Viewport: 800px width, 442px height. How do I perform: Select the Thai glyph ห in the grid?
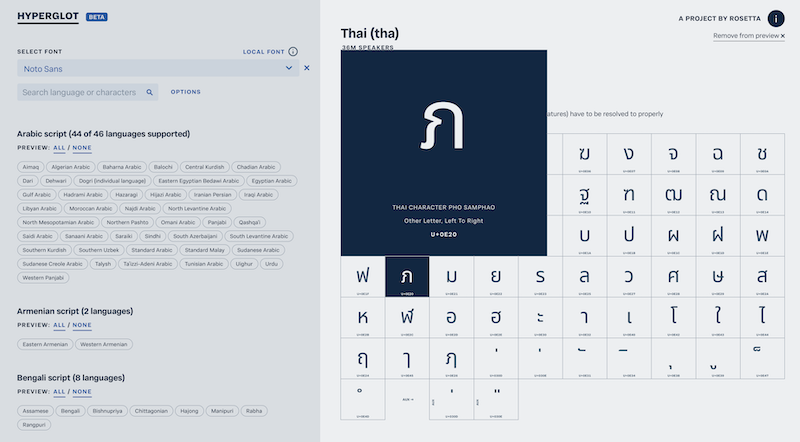click(x=363, y=317)
